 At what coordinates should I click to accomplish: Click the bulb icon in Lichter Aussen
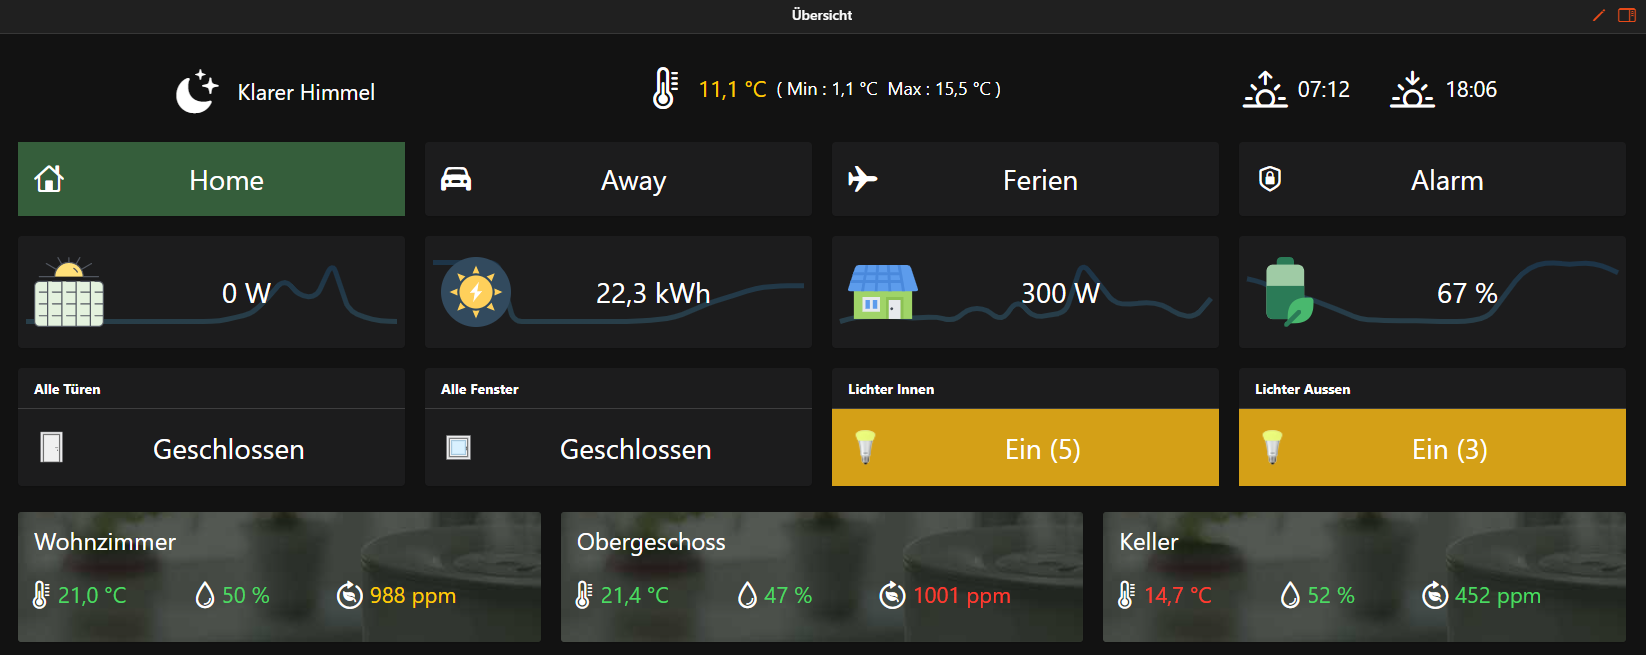(x=1272, y=447)
